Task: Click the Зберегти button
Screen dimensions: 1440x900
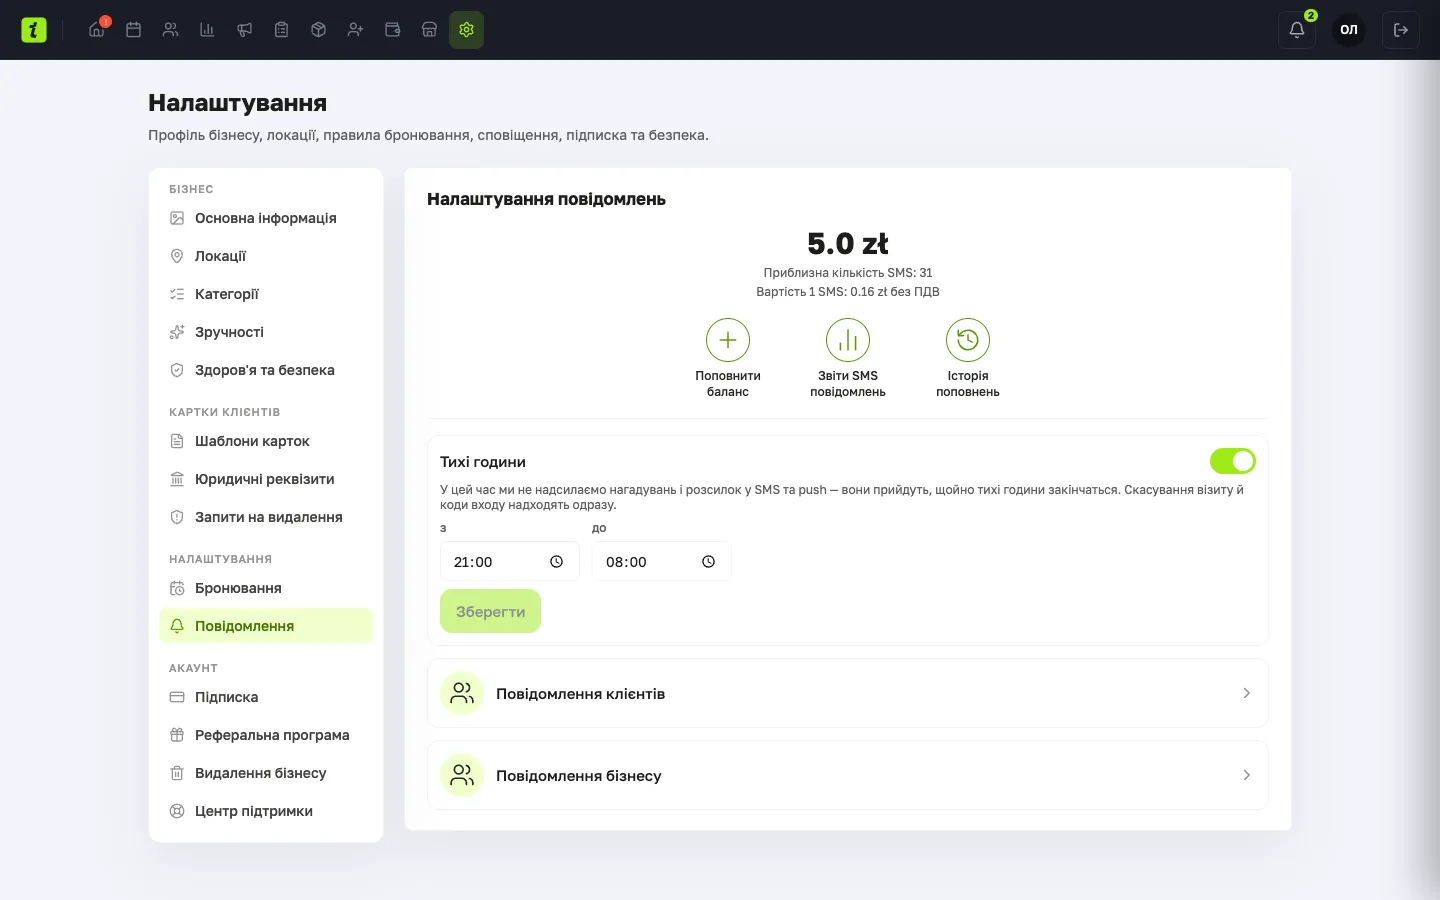Action: pyautogui.click(x=490, y=611)
